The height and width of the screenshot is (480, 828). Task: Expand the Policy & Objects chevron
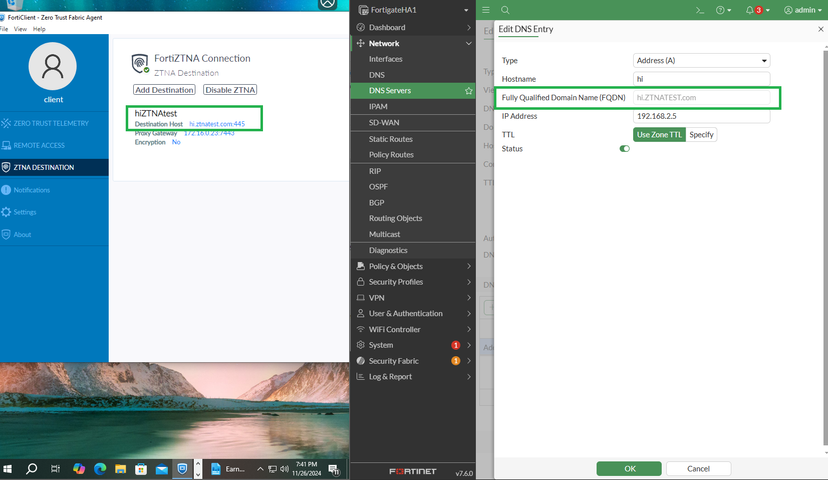[x=468, y=266]
